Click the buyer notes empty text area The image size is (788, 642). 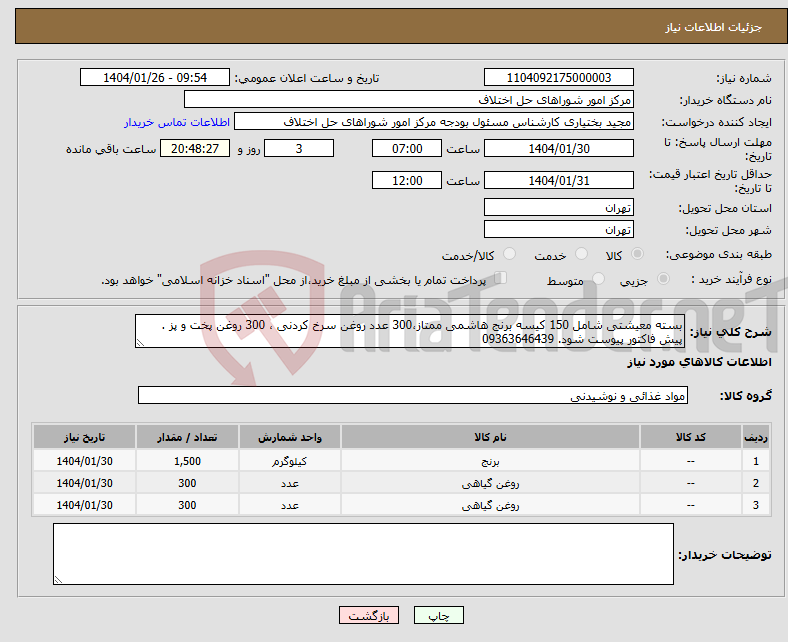click(363, 554)
